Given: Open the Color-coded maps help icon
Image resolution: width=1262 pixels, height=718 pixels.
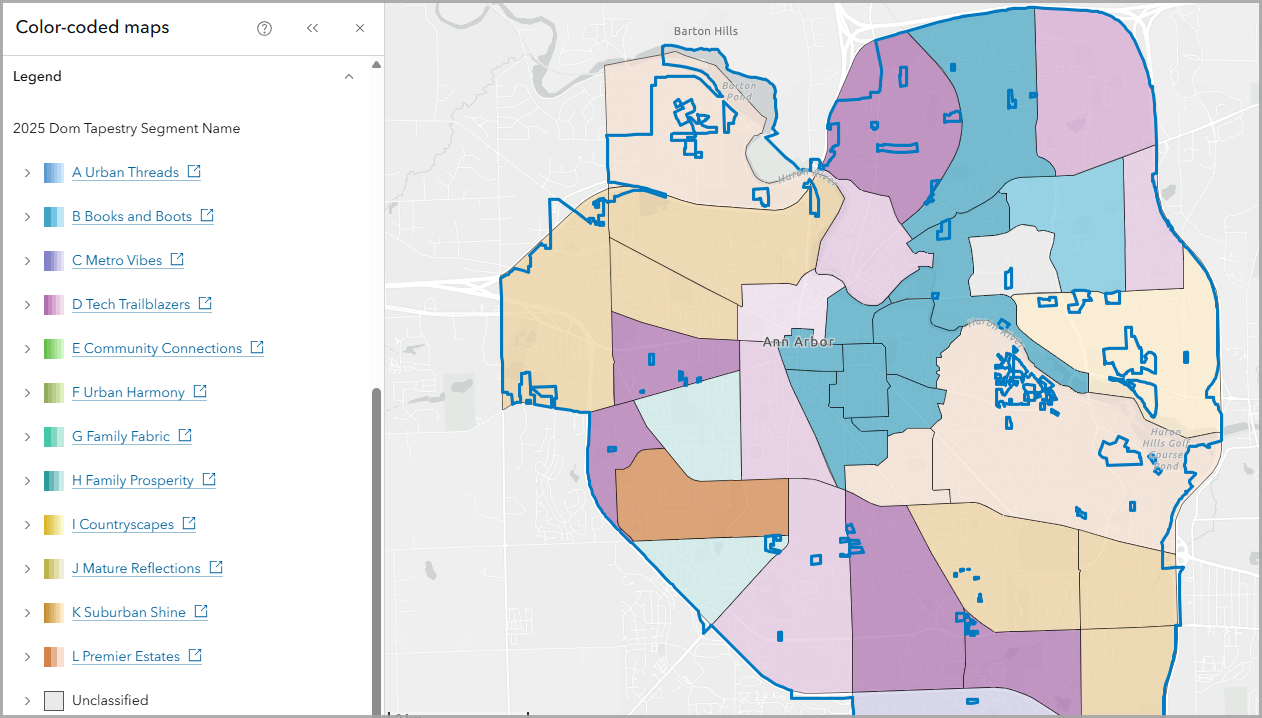Looking at the screenshot, I should coord(263,28).
